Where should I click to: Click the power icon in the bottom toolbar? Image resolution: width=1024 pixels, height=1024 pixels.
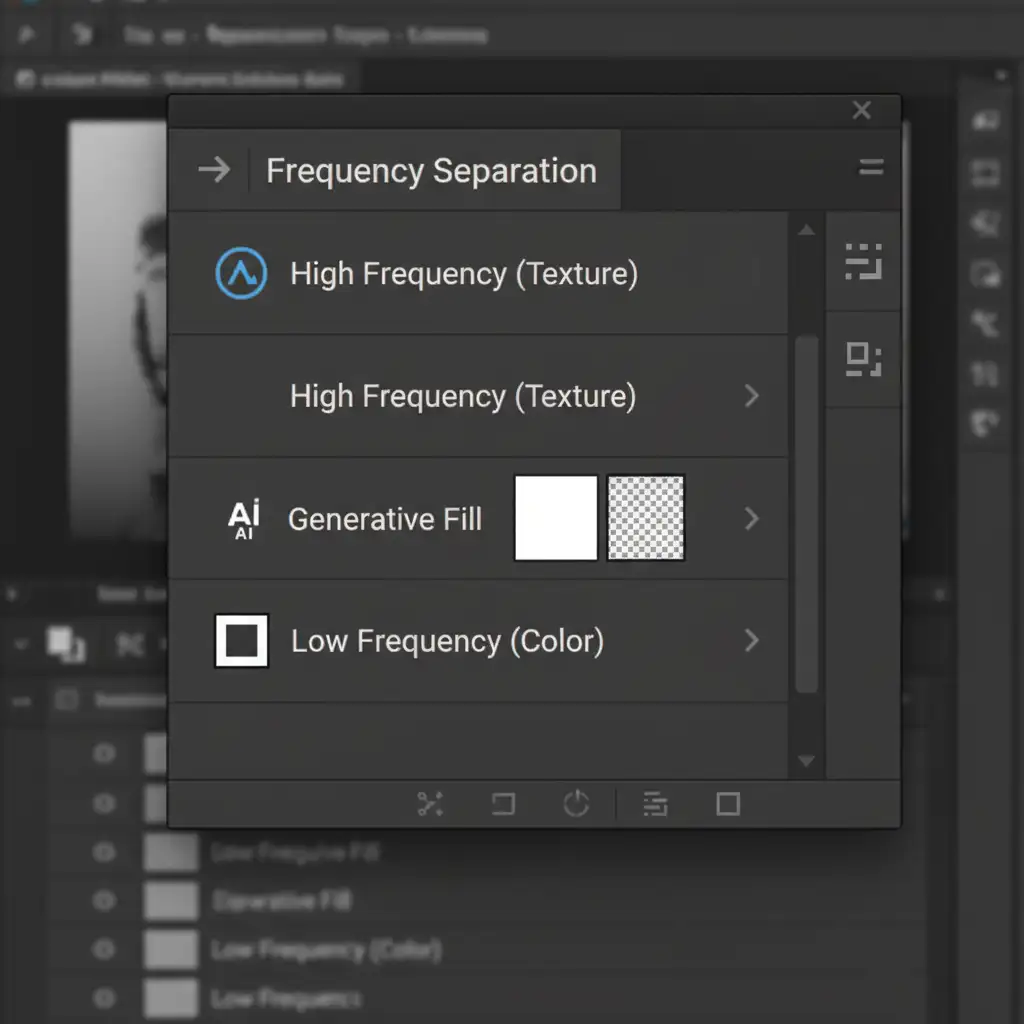(576, 804)
